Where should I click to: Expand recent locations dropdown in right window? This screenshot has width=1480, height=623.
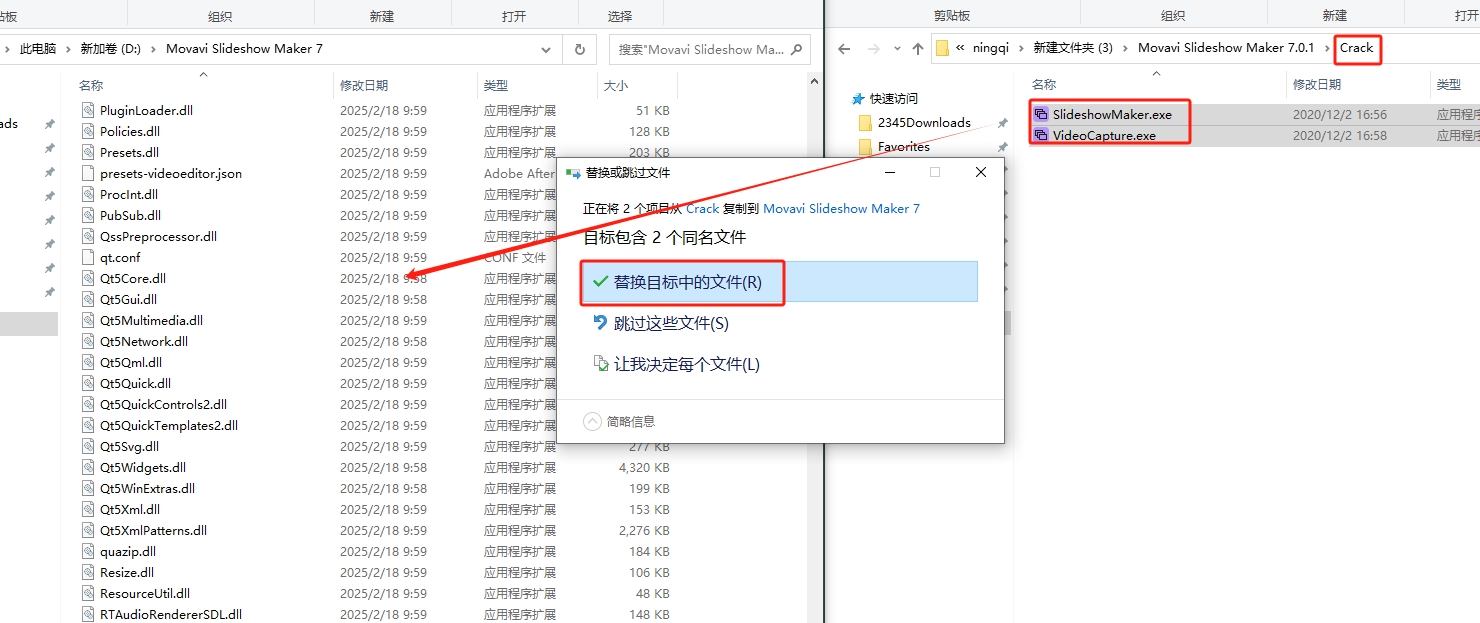[x=895, y=49]
